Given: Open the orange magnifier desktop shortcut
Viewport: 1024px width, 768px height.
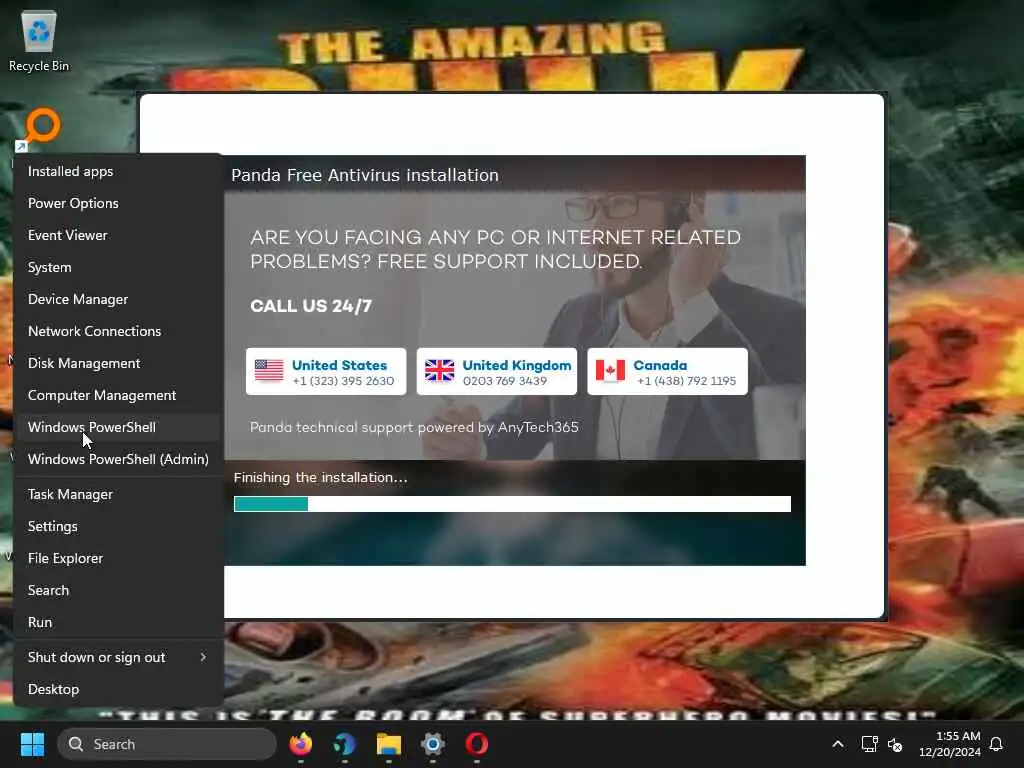Looking at the screenshot, I should [x=39, y=129].
